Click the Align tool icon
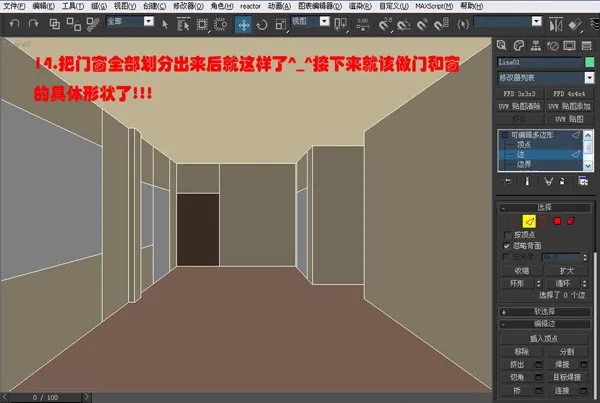 pos(575,25)
